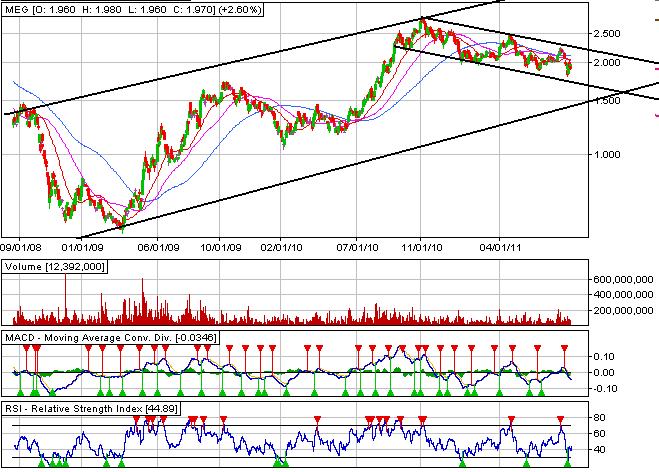The height and width of the screenshot is (472, 659).
Task: Click the 04/01/11 date label
Action: coord(500,247)
